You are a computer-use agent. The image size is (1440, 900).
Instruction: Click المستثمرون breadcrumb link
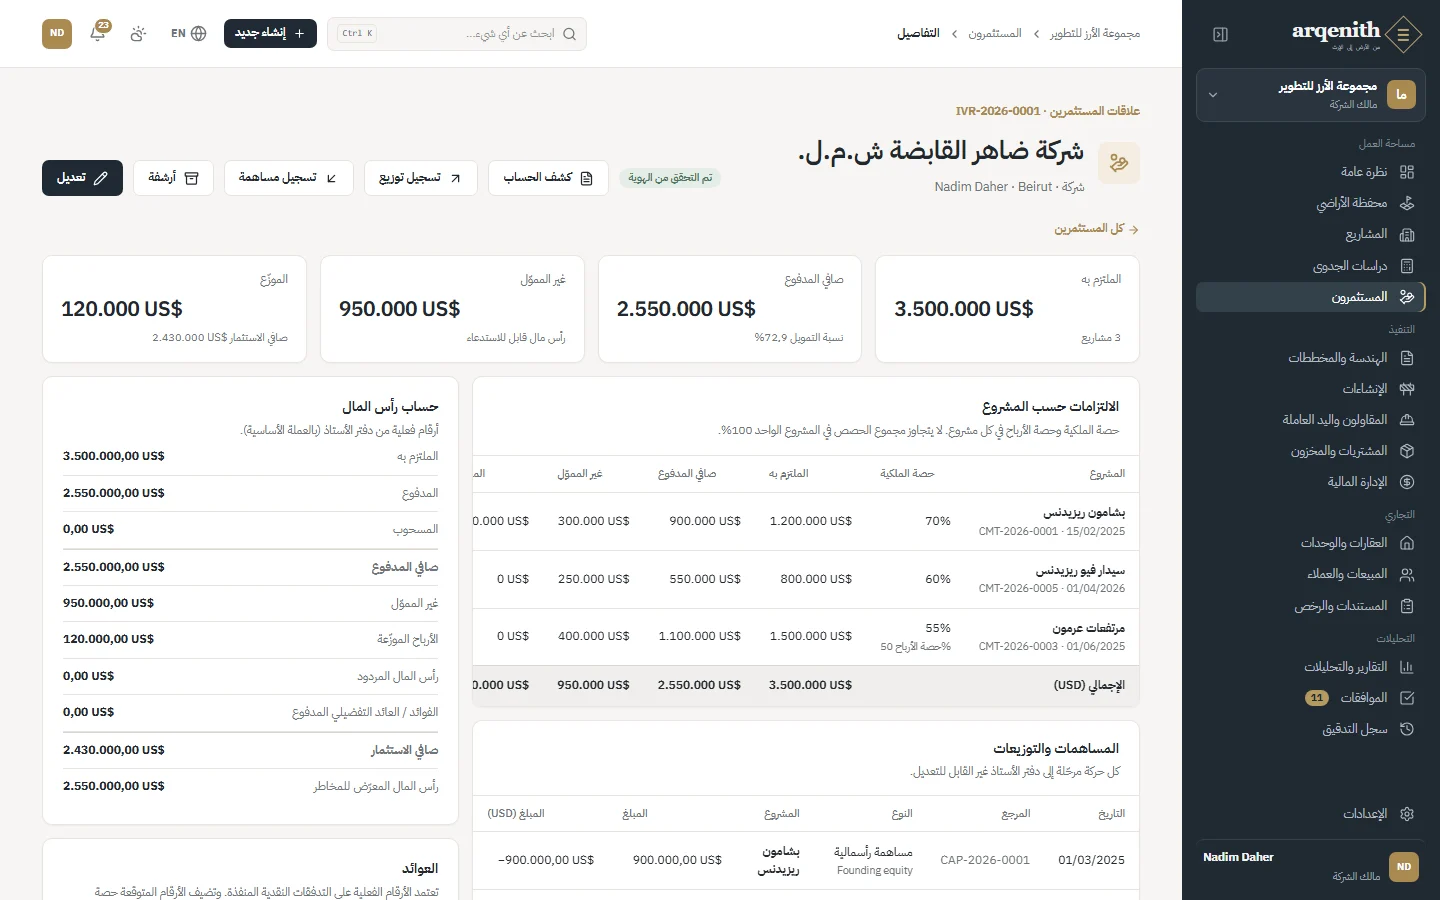point(995,34)
